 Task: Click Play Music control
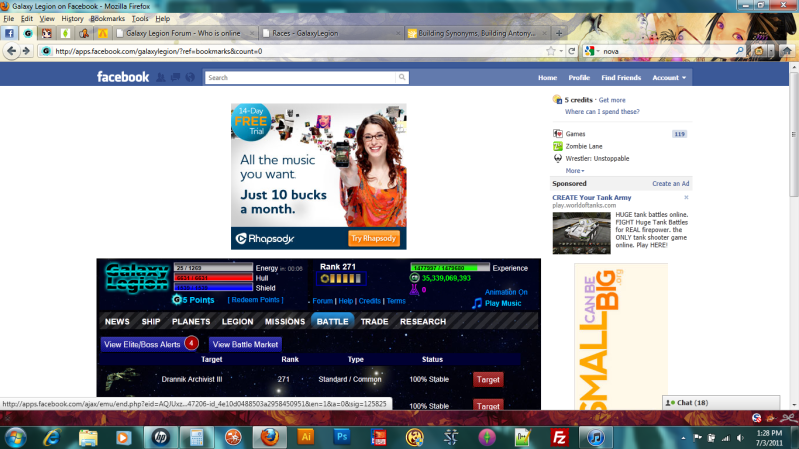(497, 303)
